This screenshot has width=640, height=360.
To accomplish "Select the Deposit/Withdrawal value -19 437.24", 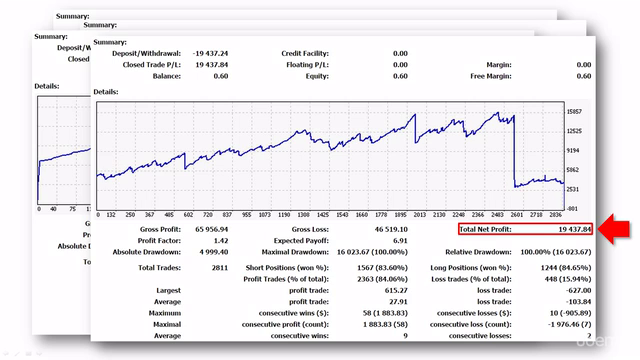I will tap(210, 53).
